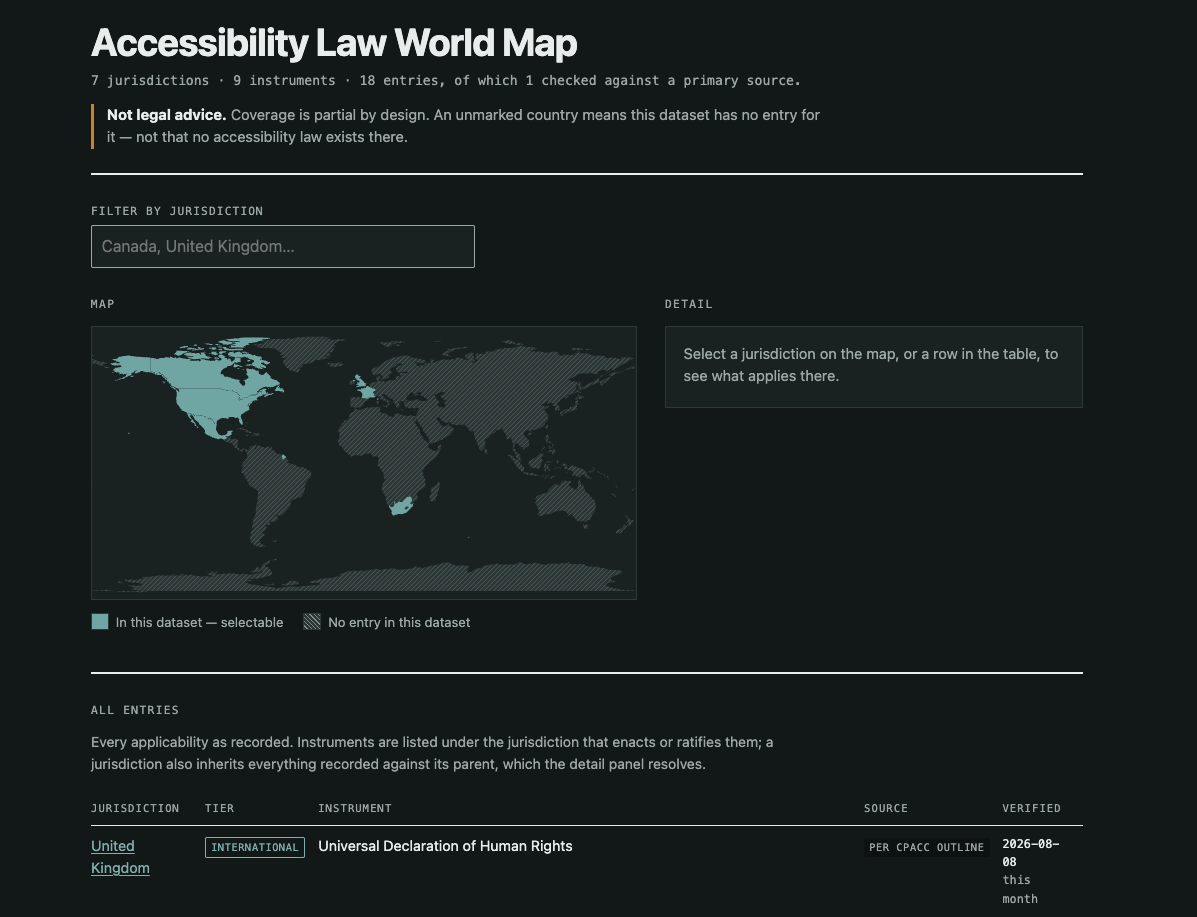Click the hatched 'No entry' legend swatch
The image size is (1197, 917).
[311, 622]
